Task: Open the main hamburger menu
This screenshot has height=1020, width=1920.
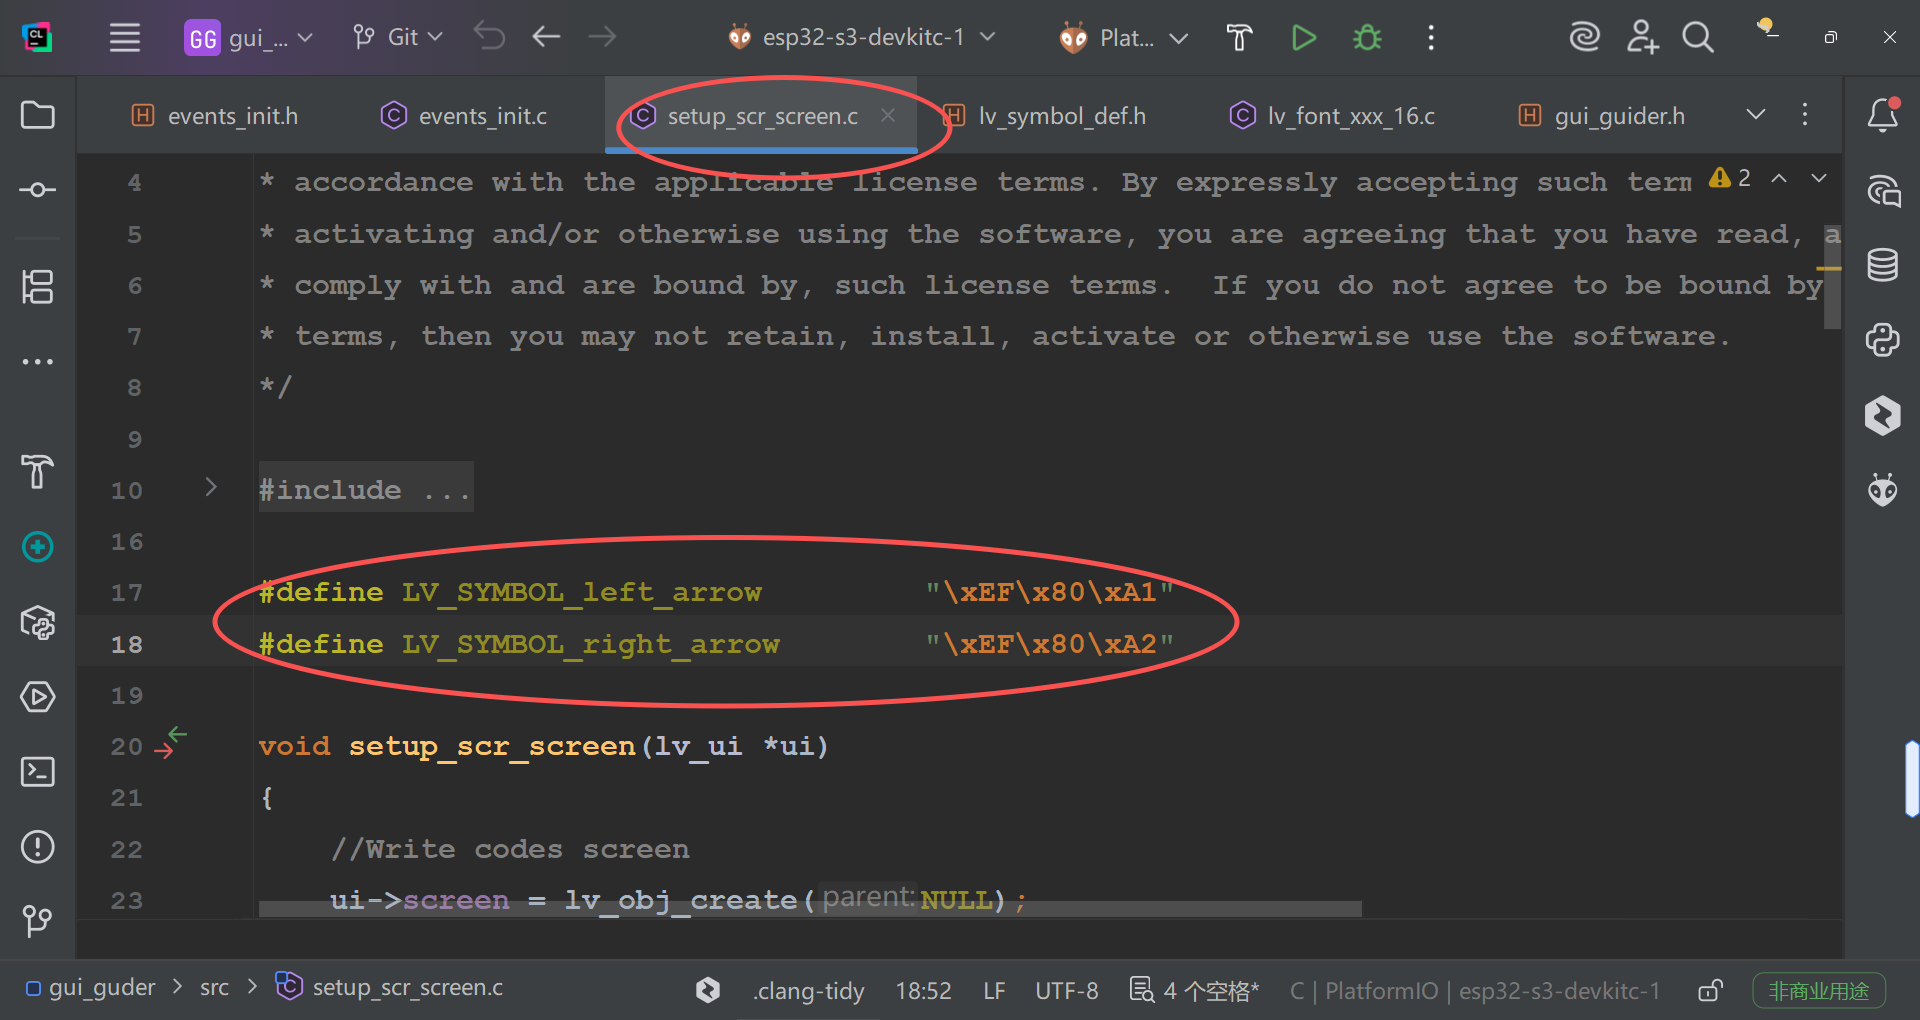Action: coord(125,38)
